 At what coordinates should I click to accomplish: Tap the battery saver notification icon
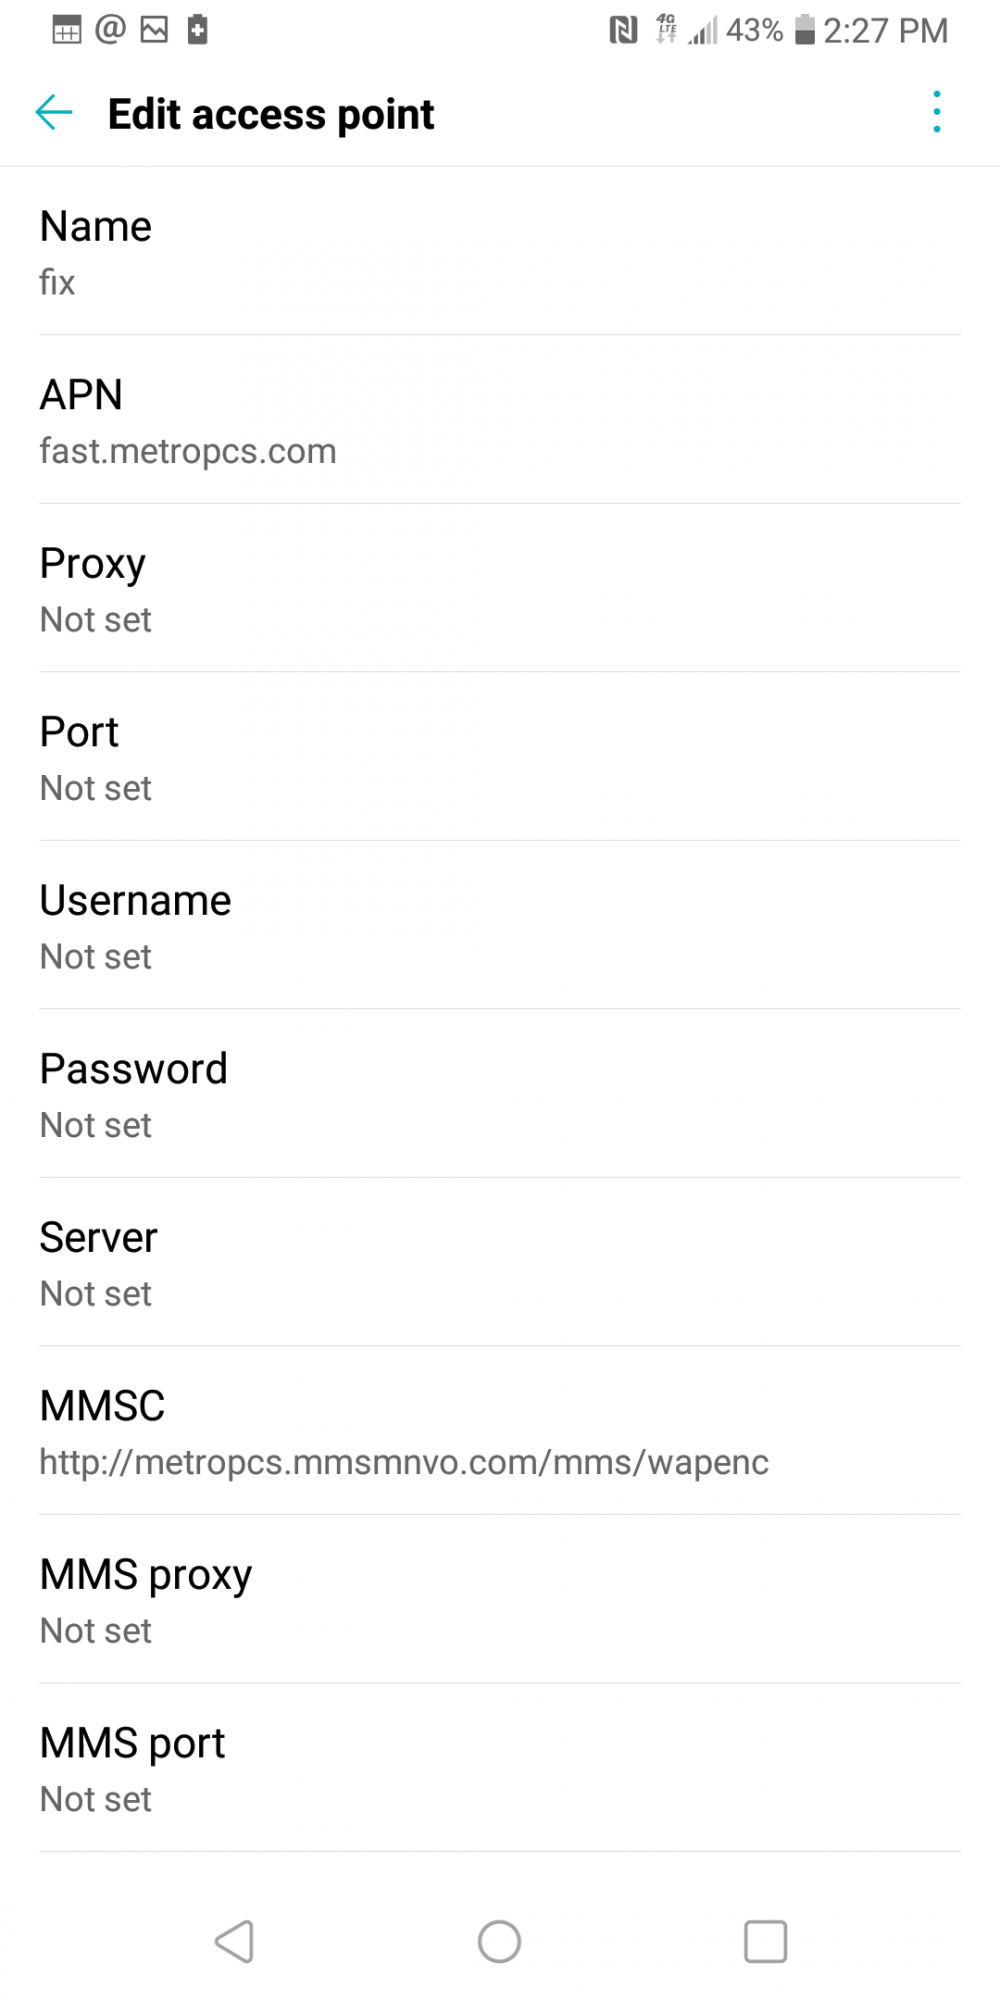click(198, 30)
